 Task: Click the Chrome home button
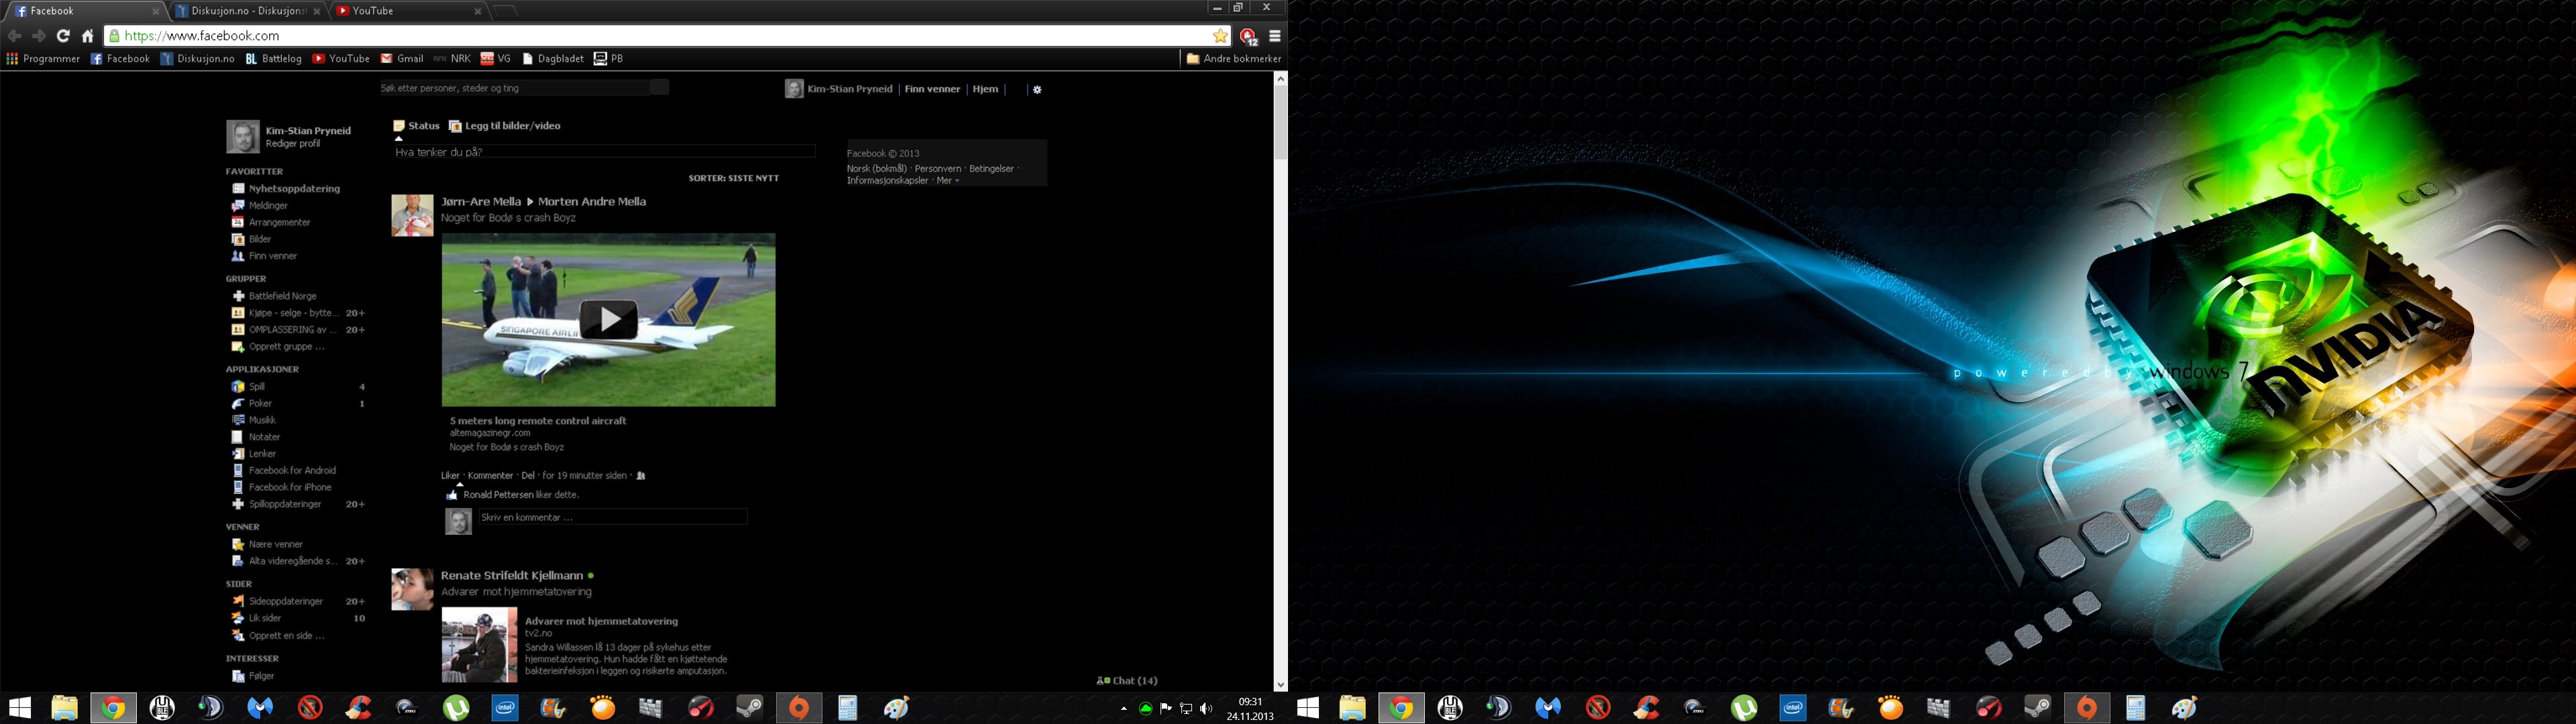[x=88, y=36]
